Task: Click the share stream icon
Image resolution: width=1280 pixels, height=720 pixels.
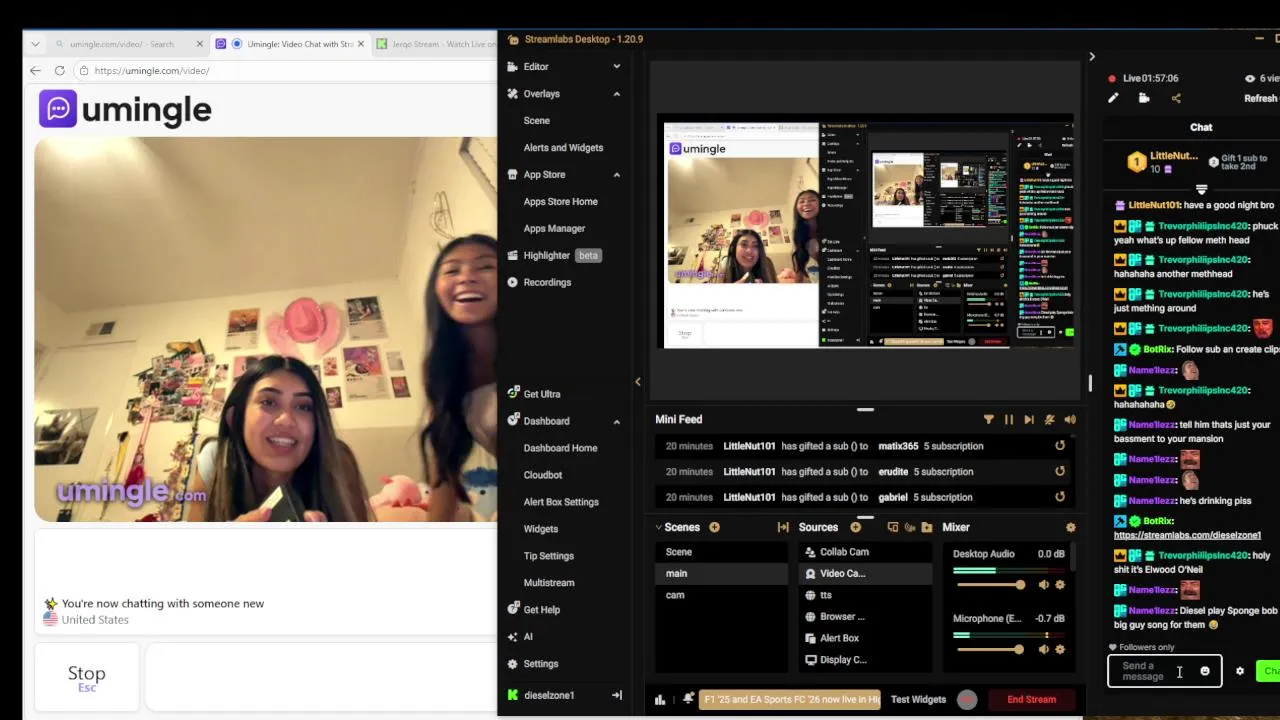Action: 1176,98
